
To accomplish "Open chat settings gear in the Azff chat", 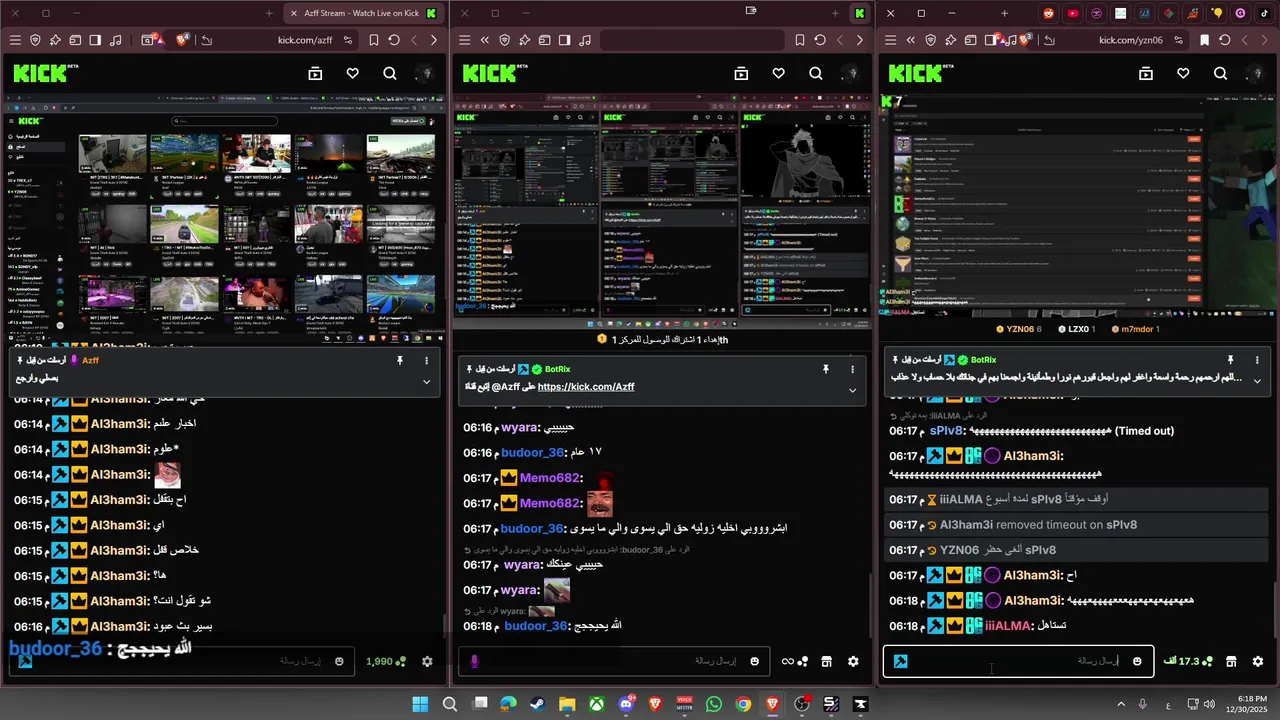I will [427, 661].
